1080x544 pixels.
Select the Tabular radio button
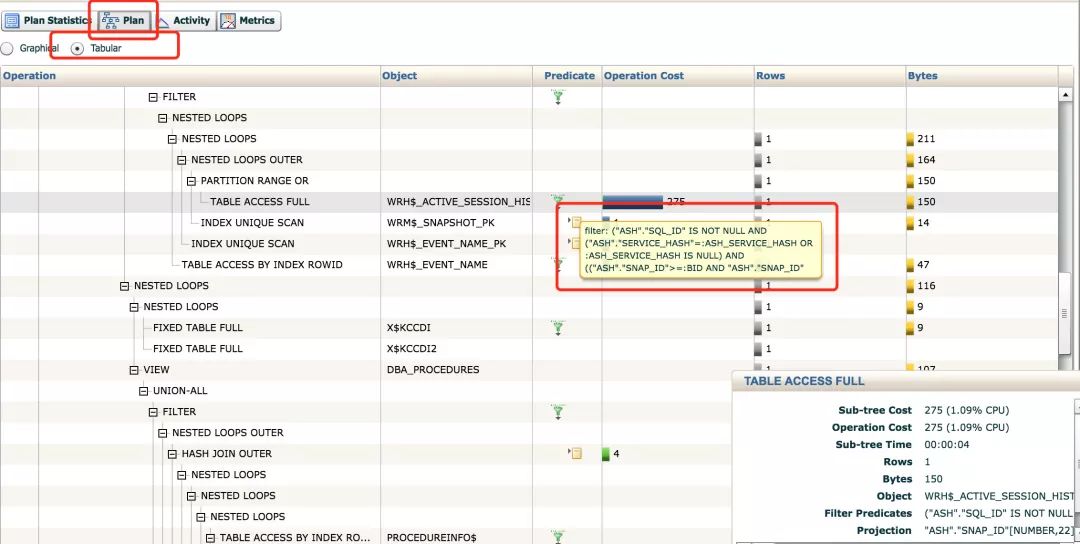(x=78, y=49)
